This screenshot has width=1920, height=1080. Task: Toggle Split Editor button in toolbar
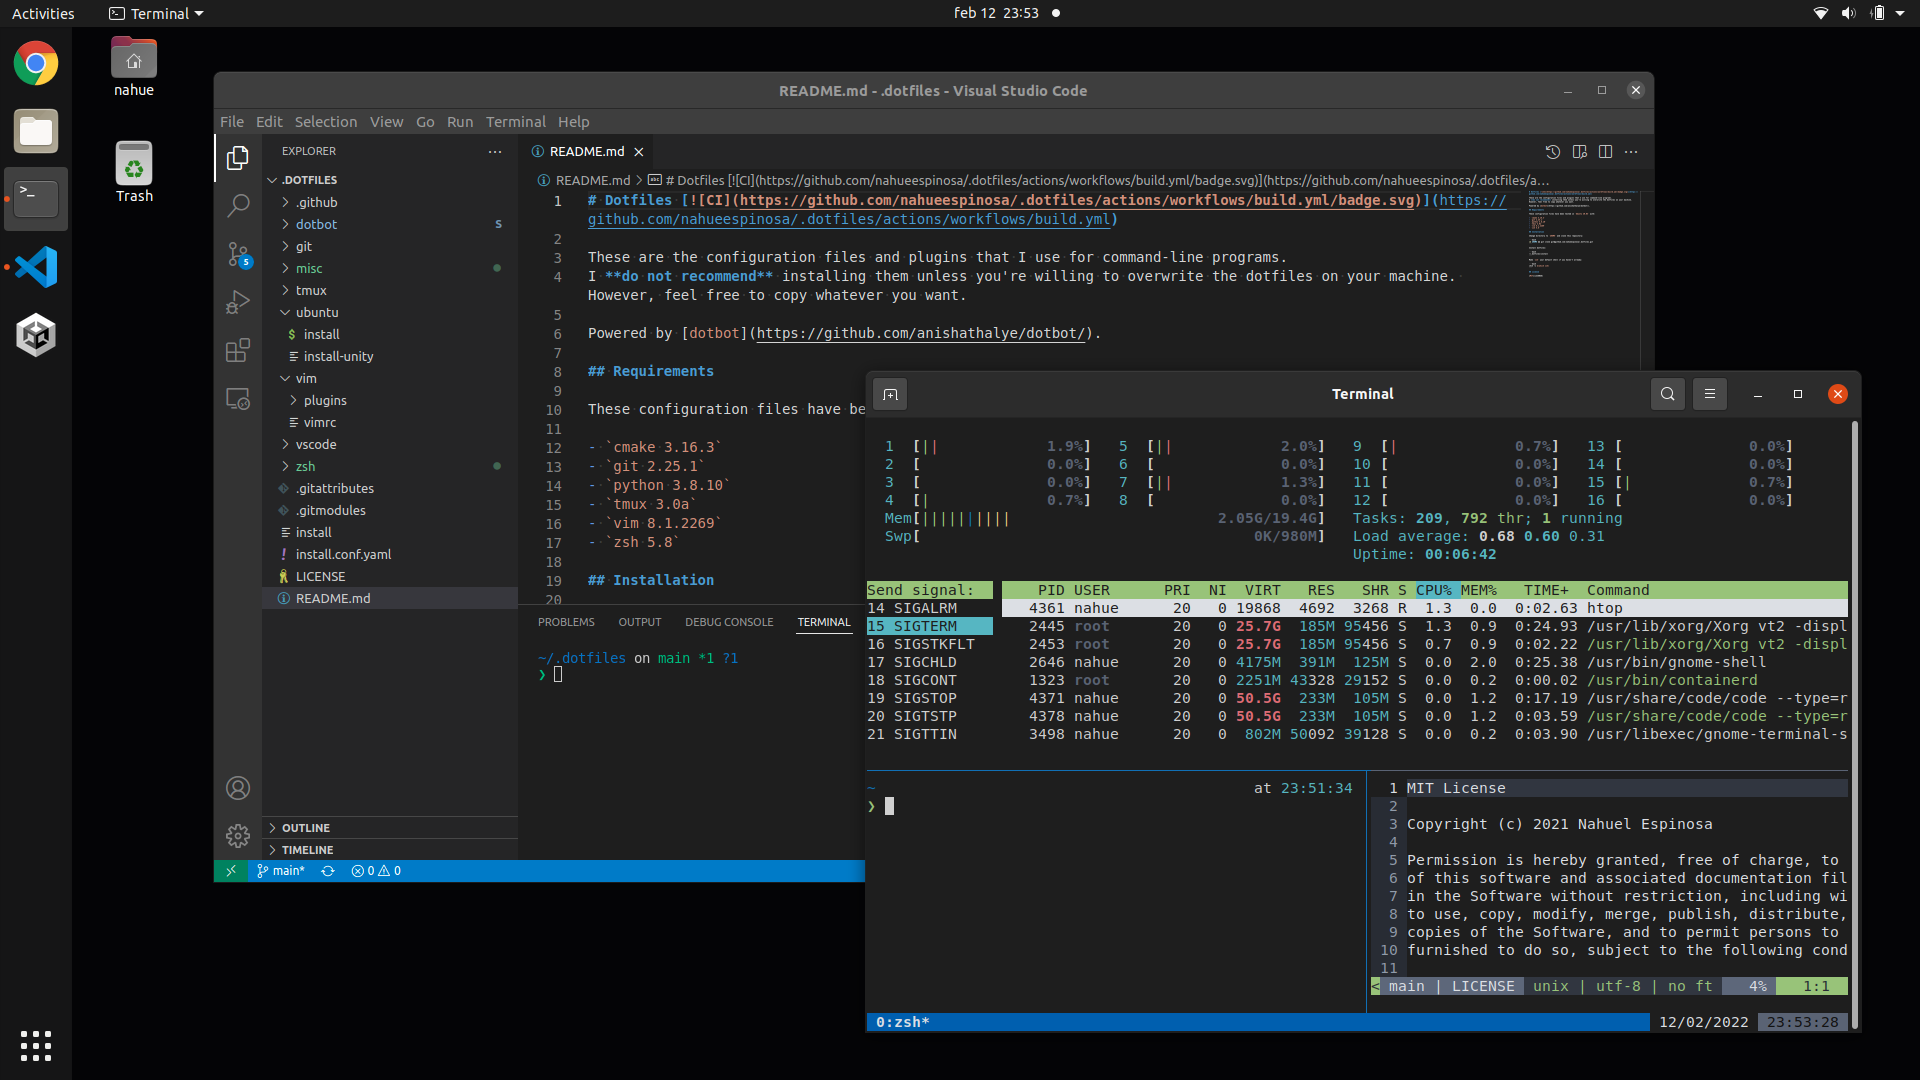(1605, 152)
